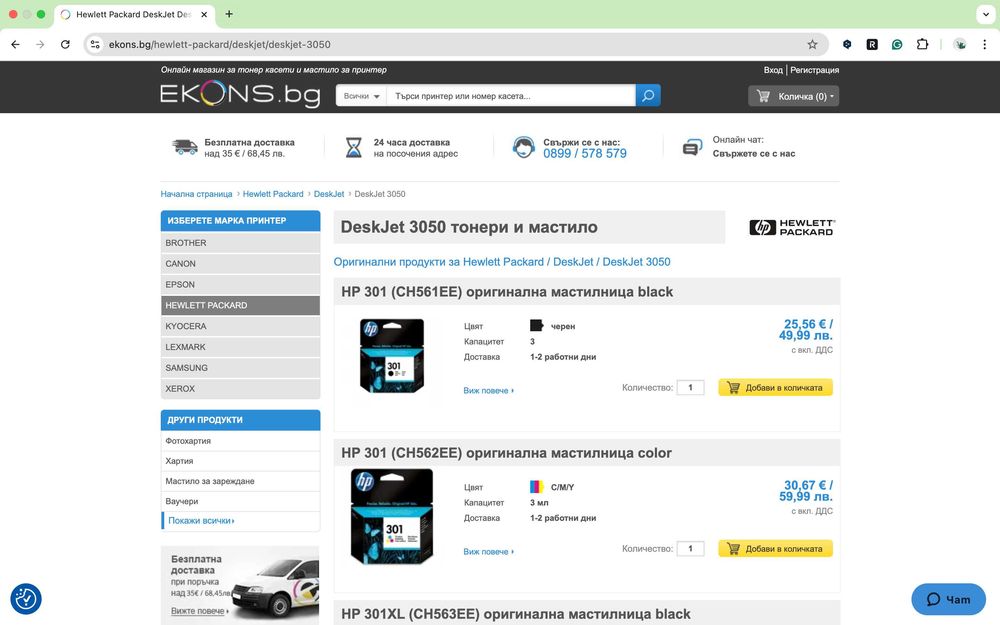Click the EKONS.bg logo
The image size is (1000, 625).
240,94
